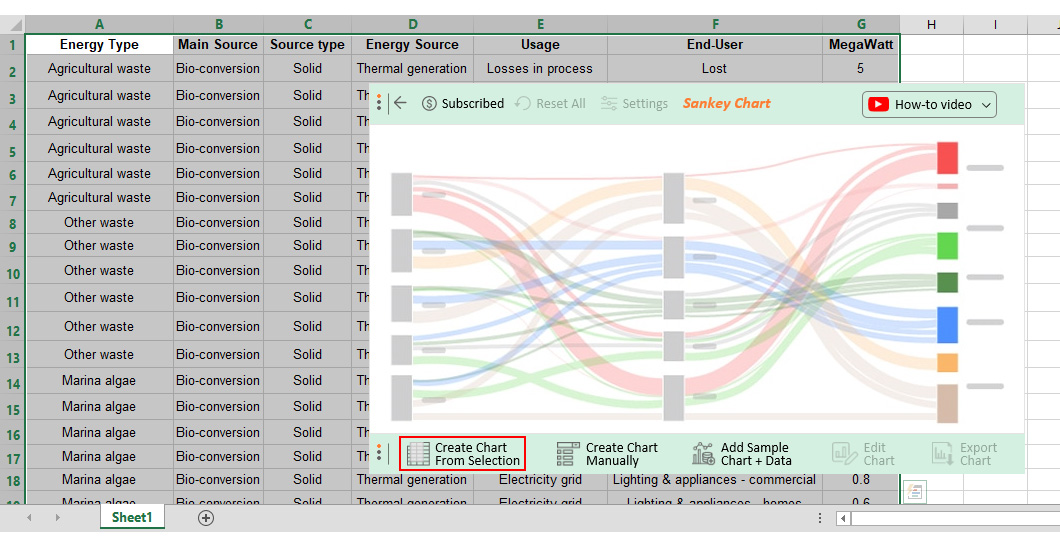The width and height of the screenshot is (1060, 547).
Task: Click the Subscribed dollar icon
Action: [429, 103]
